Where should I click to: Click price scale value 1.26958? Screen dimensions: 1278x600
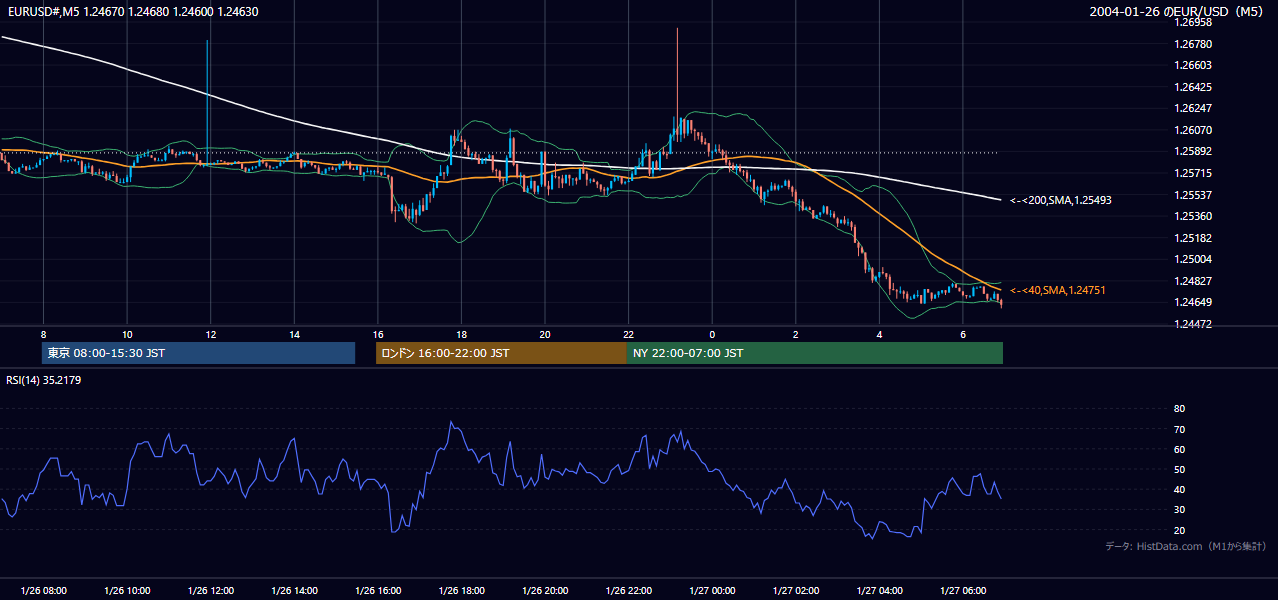[x=1194, y=22]
